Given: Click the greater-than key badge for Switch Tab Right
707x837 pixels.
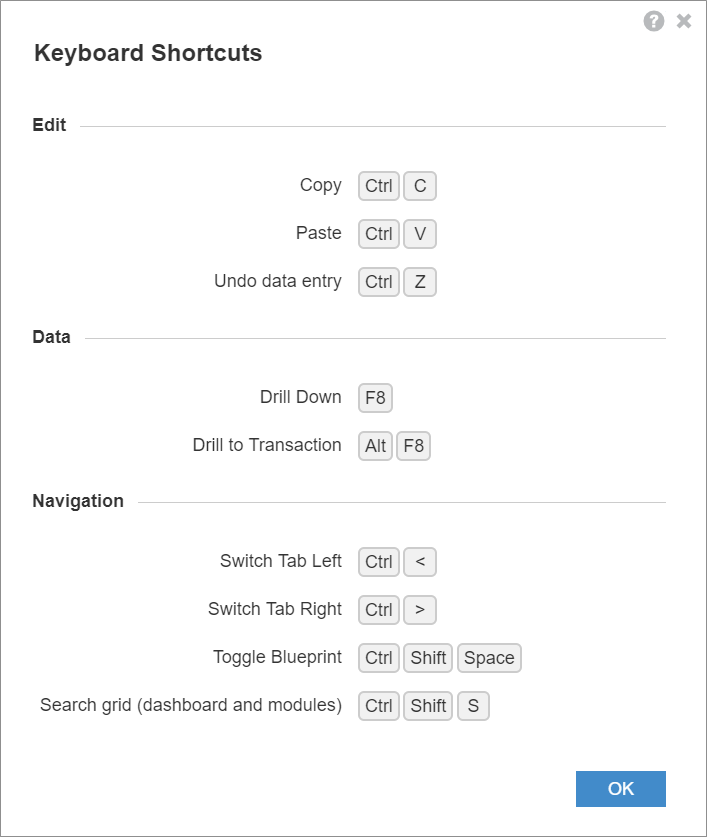Looking at the screenshot, I should click(x=420, y=610).
